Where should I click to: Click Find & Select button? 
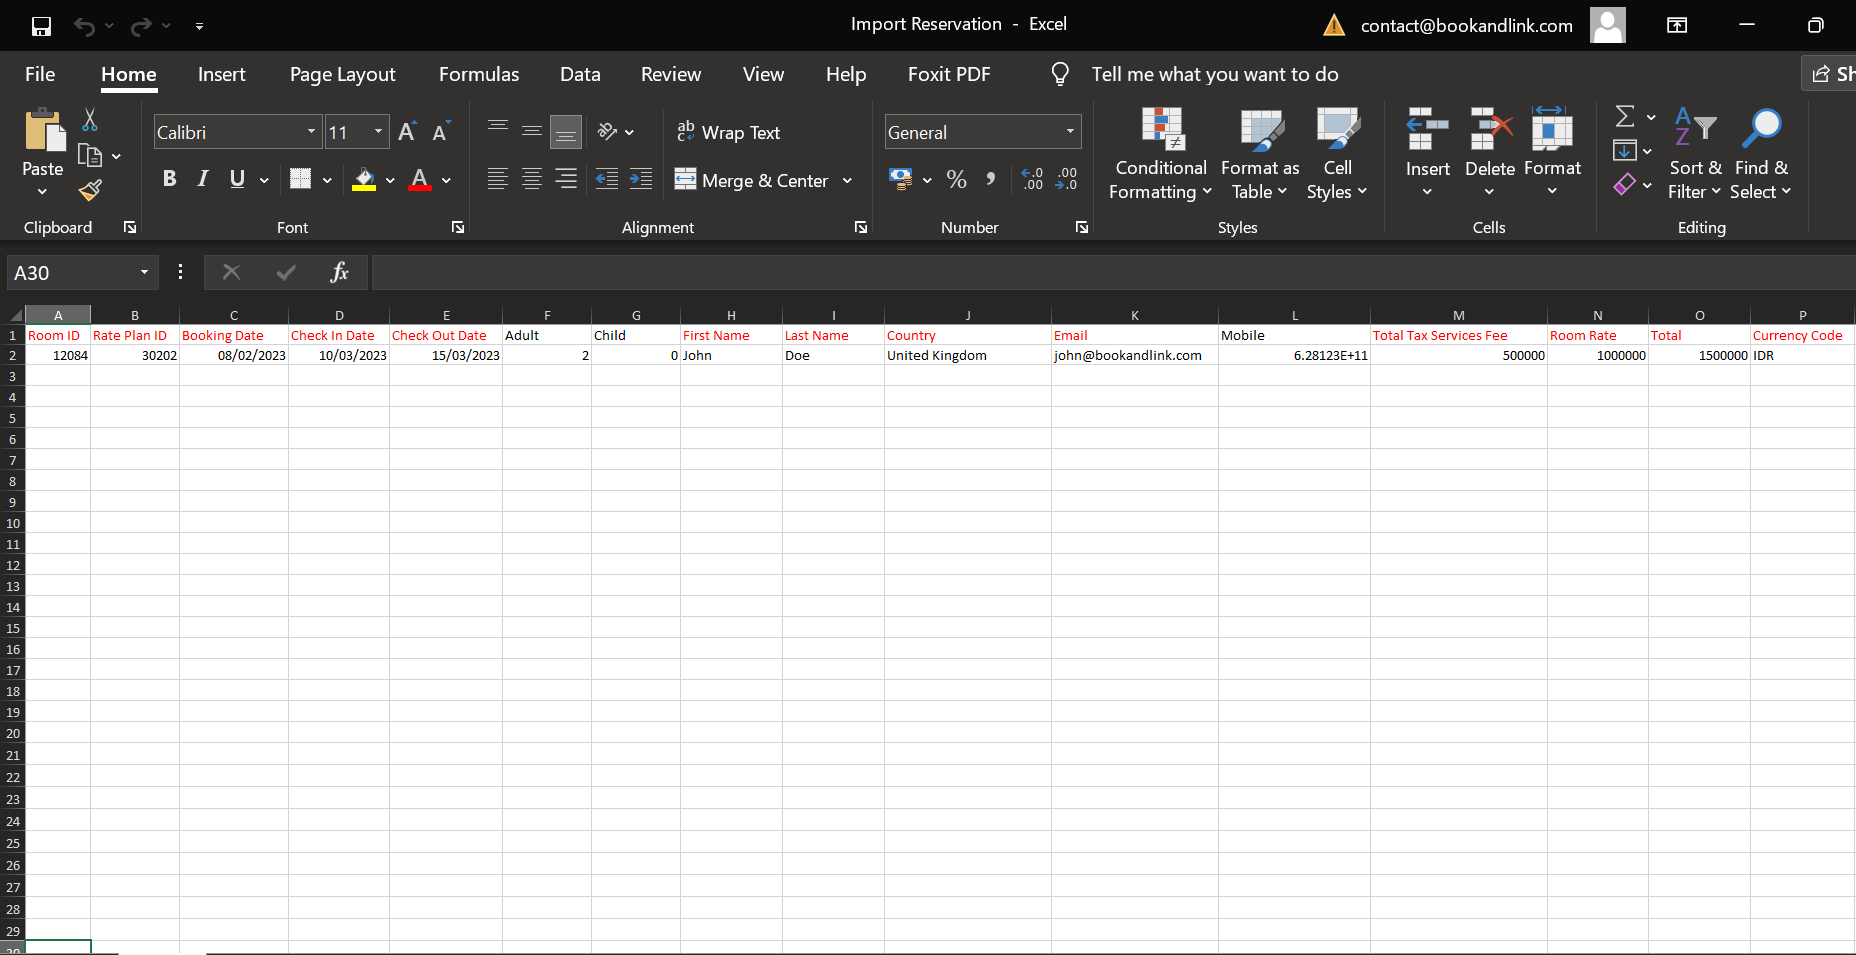pos(1761,153)
